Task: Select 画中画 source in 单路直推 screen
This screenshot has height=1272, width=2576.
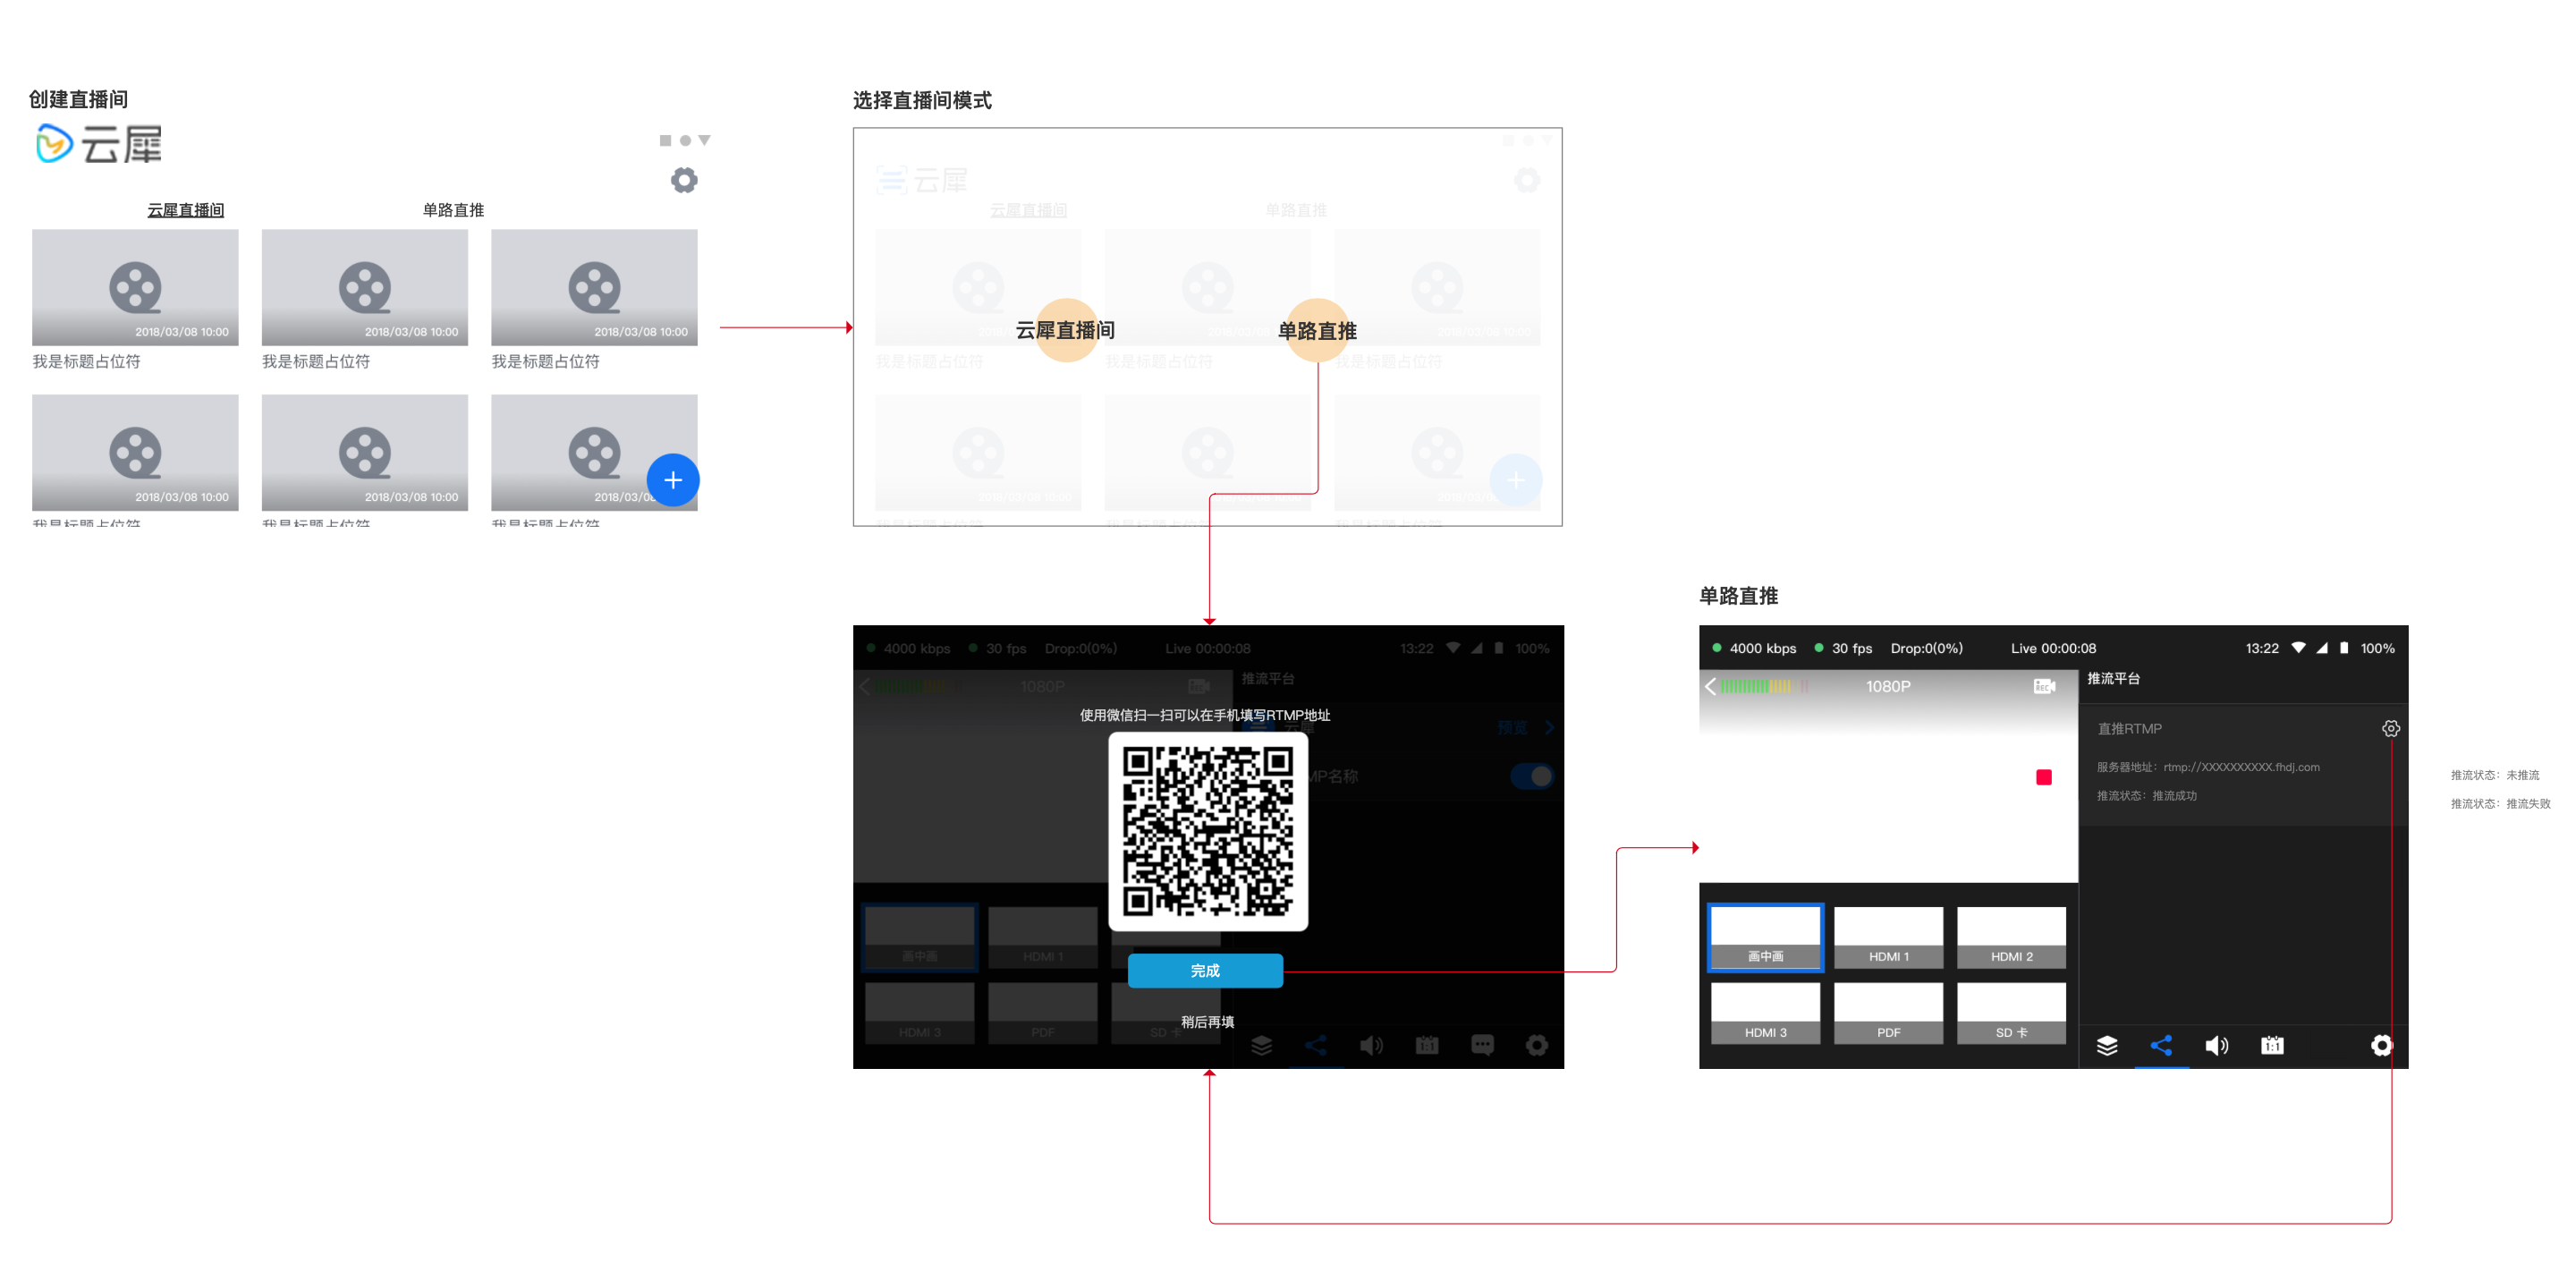Action: 1766,937
